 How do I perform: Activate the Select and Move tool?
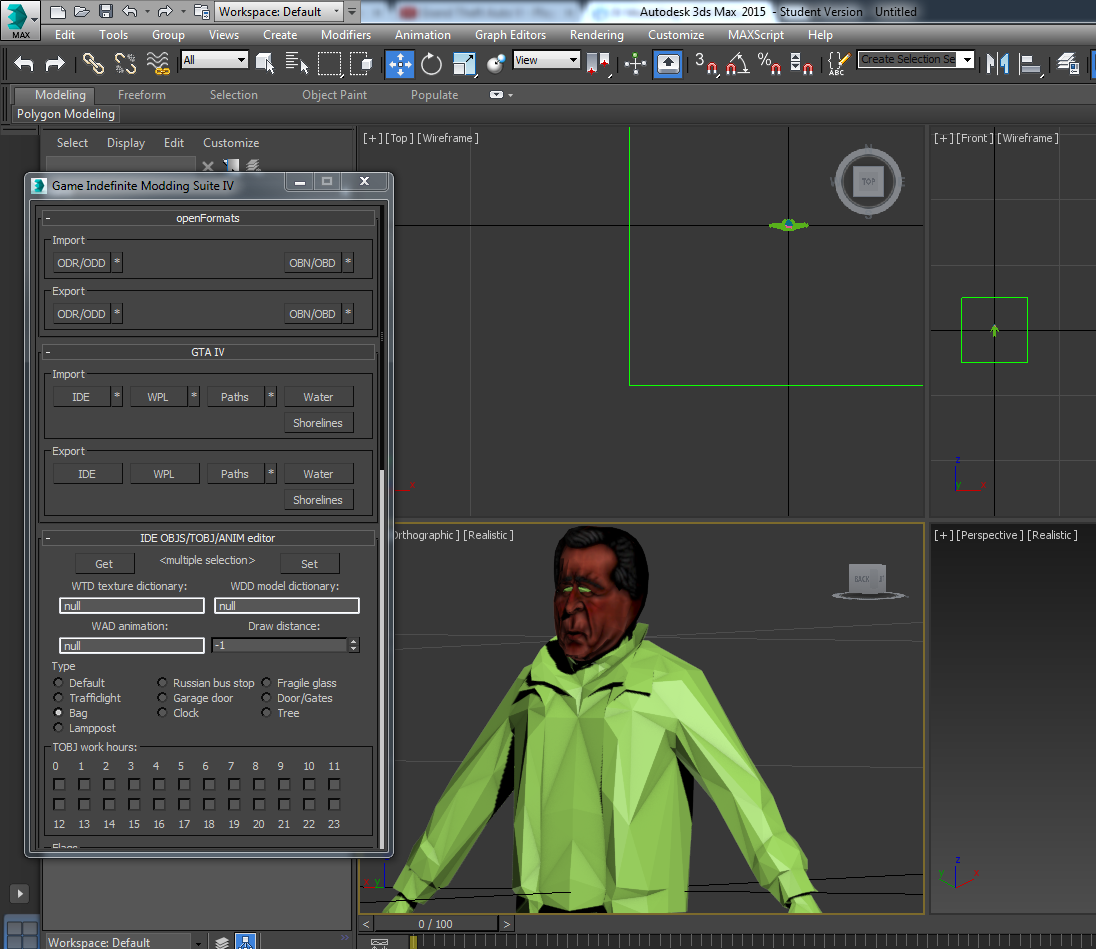[400, 64]
